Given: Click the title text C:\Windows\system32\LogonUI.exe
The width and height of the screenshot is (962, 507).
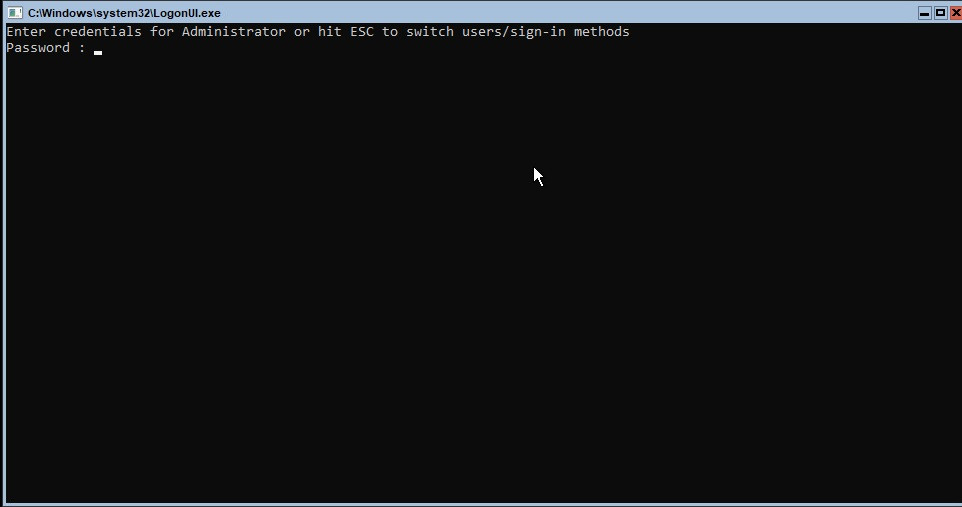Looking at the screenshot, I should coord(124,13).
